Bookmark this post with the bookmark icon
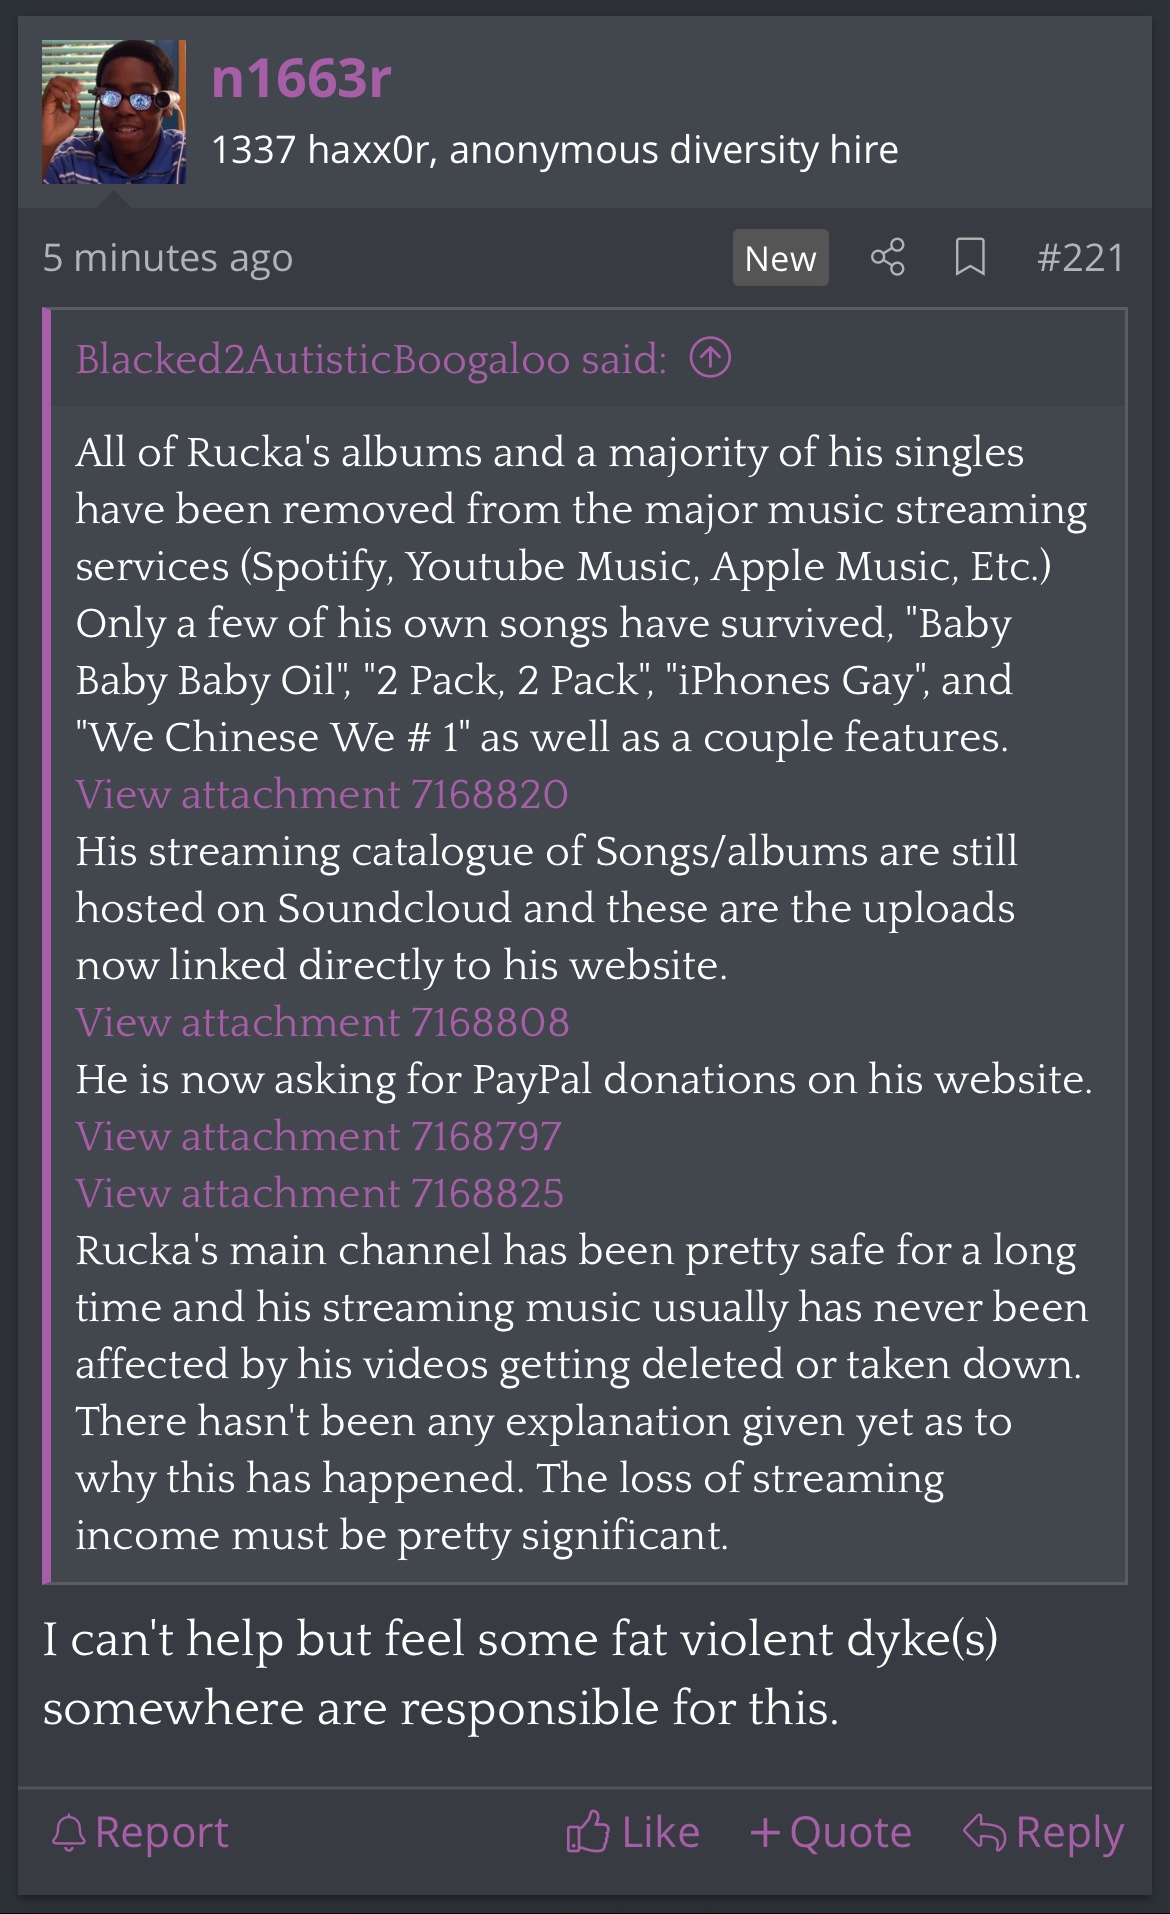This screenshot has width=1170, height=1914. (970, 257)
